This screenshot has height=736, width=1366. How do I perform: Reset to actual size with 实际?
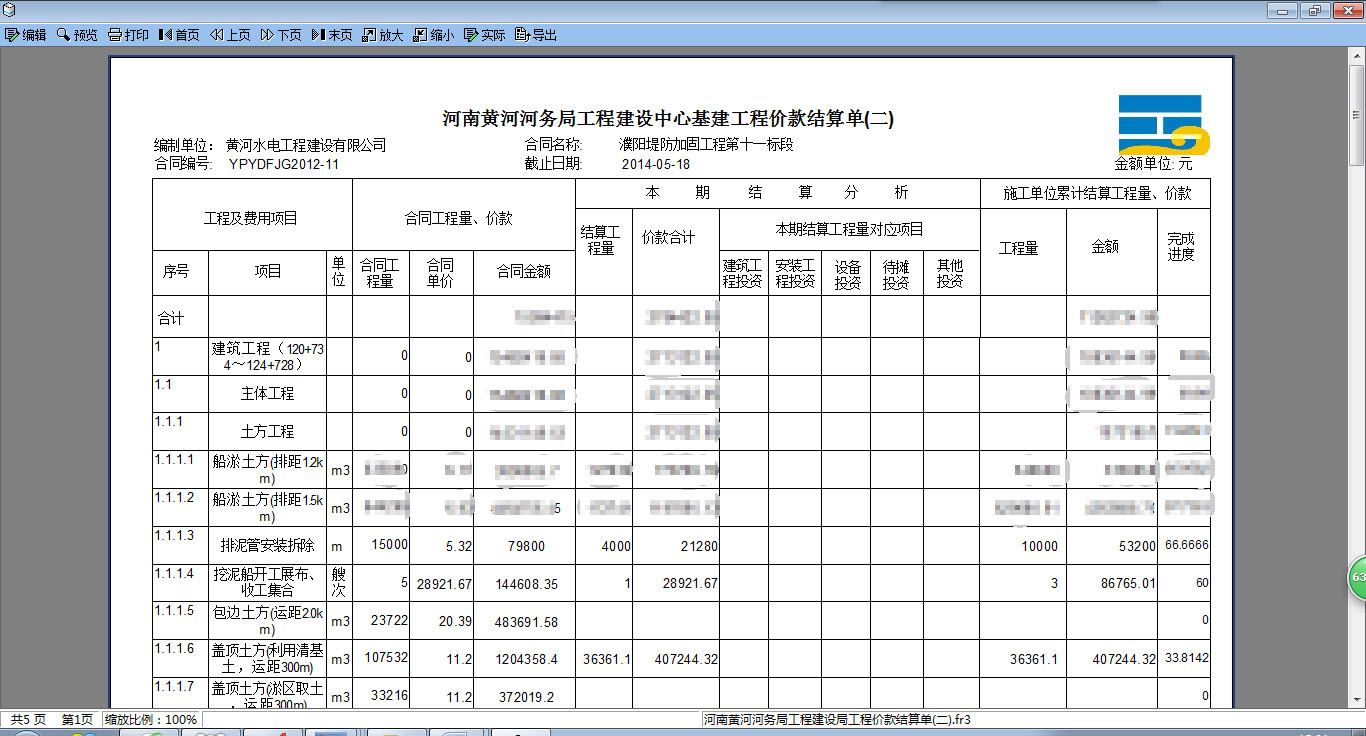[x=485, y=35]
